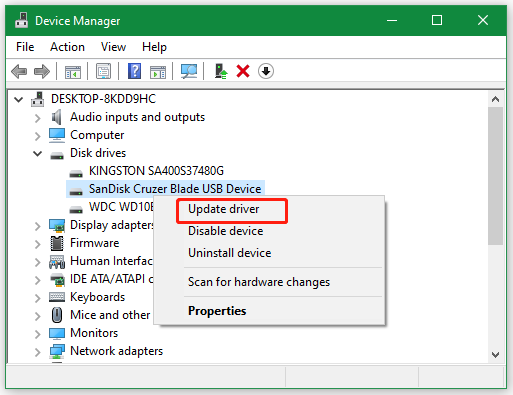Screen dimensions: 513x395
Task: Expand Audio inputs and outputs
Action: click(38, 118)
